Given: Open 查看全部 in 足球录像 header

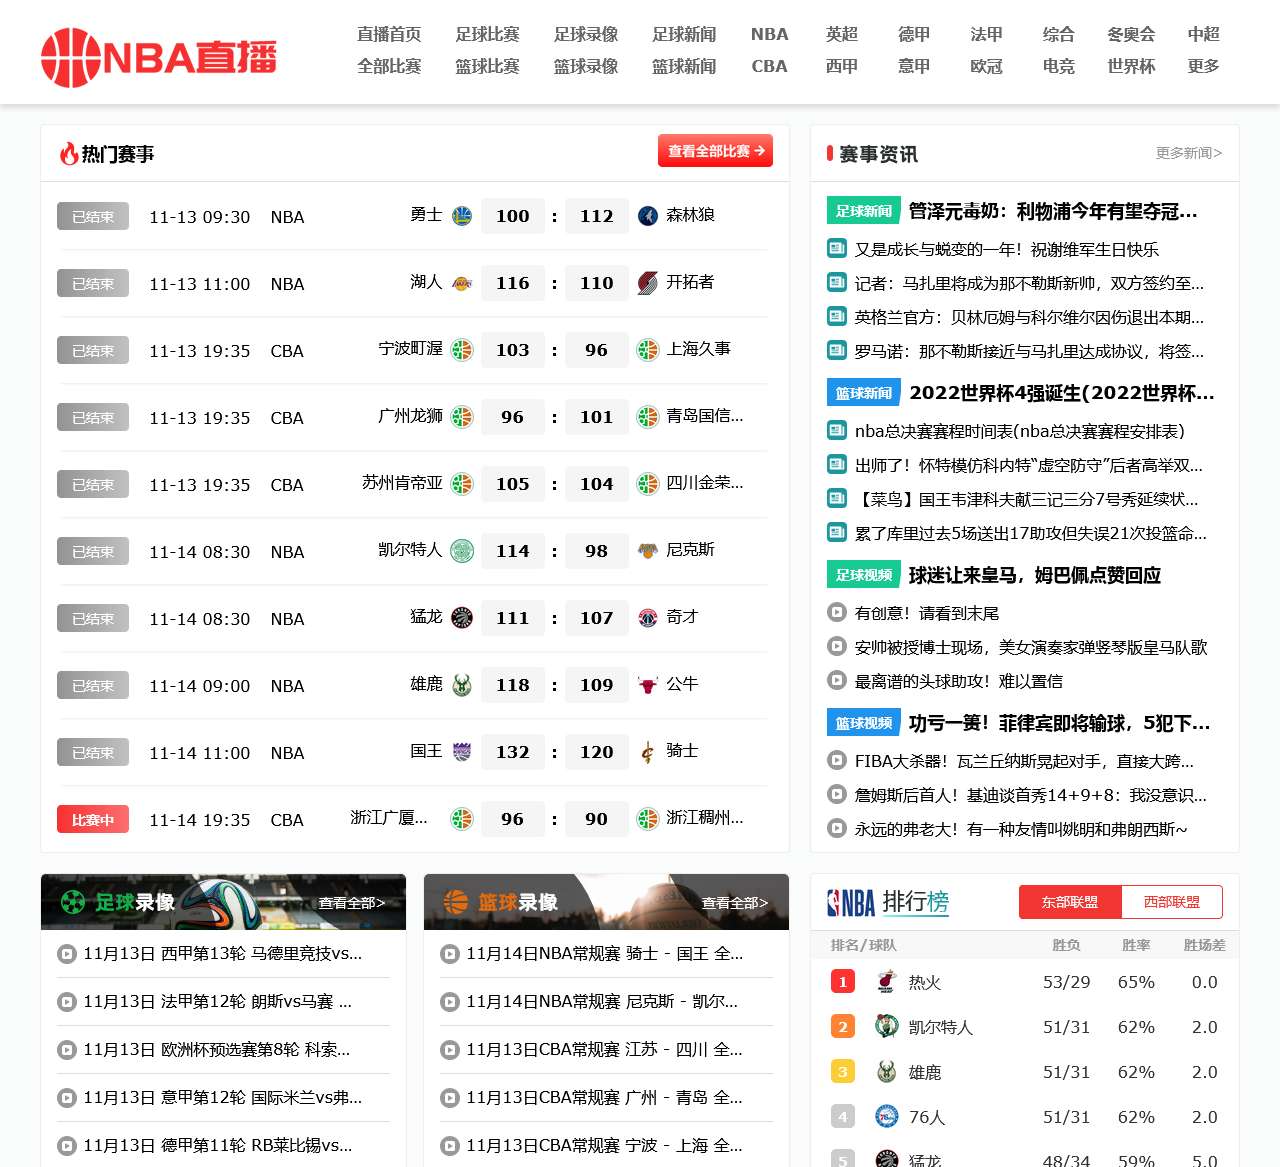Looking at the screenshot, I should point(352,903).
